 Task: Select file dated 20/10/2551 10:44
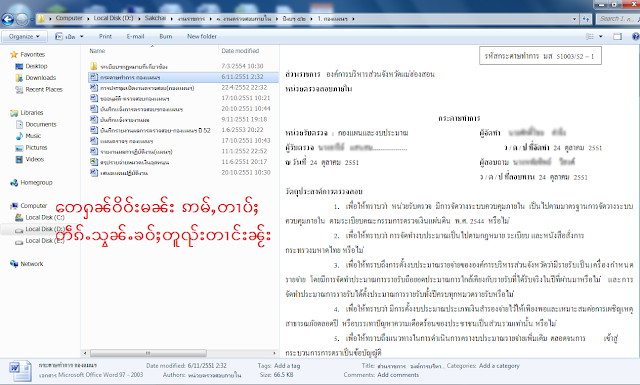(x=183, y=109)
